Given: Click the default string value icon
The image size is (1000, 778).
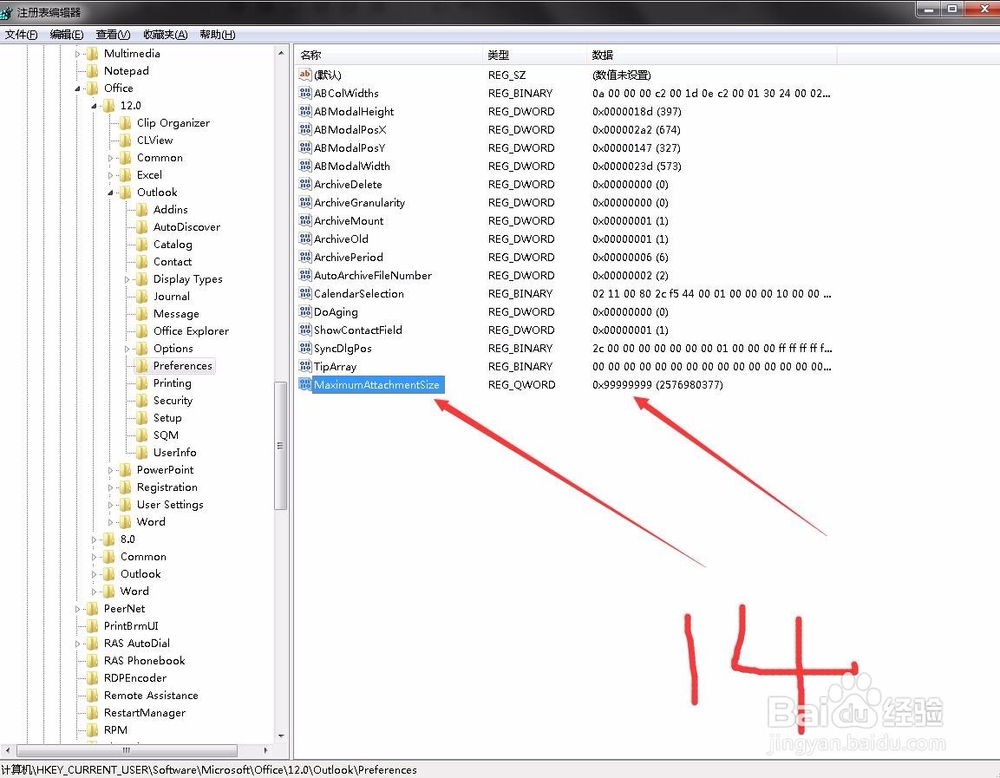Looking at the screenshot, I should click(305, 75).
